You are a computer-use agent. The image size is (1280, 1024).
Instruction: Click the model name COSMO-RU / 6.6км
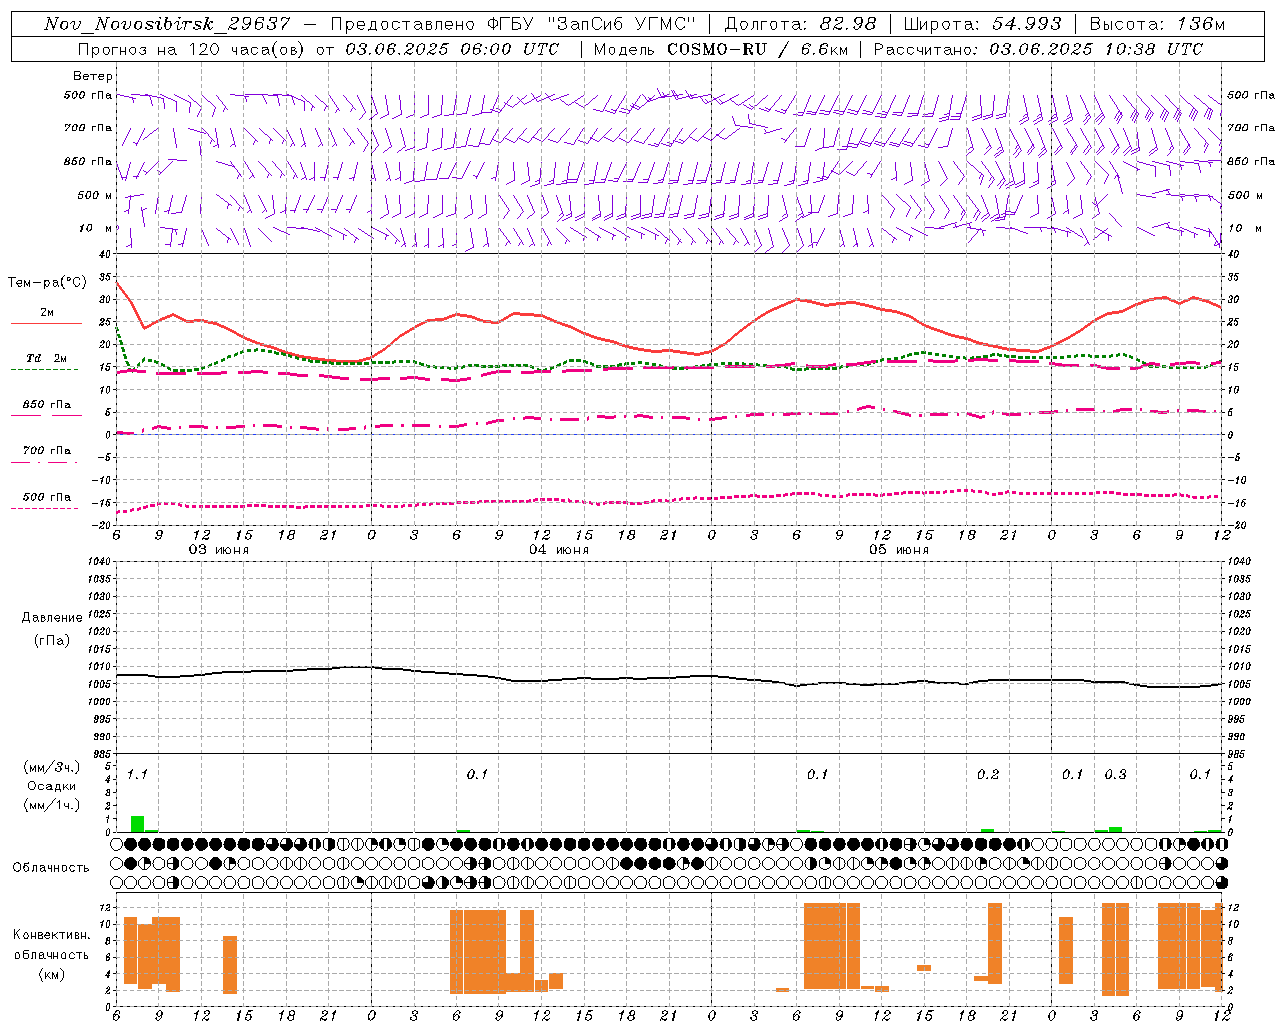[756, 49]
